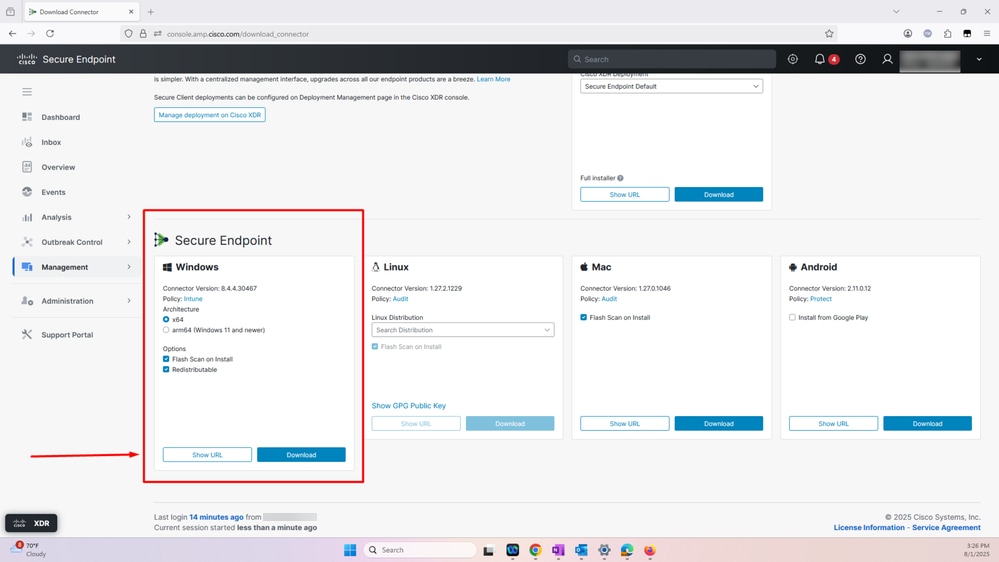Click the Cisco Secure Endpoint logo
The image size is (999, 562).
[x=66, y=59]
